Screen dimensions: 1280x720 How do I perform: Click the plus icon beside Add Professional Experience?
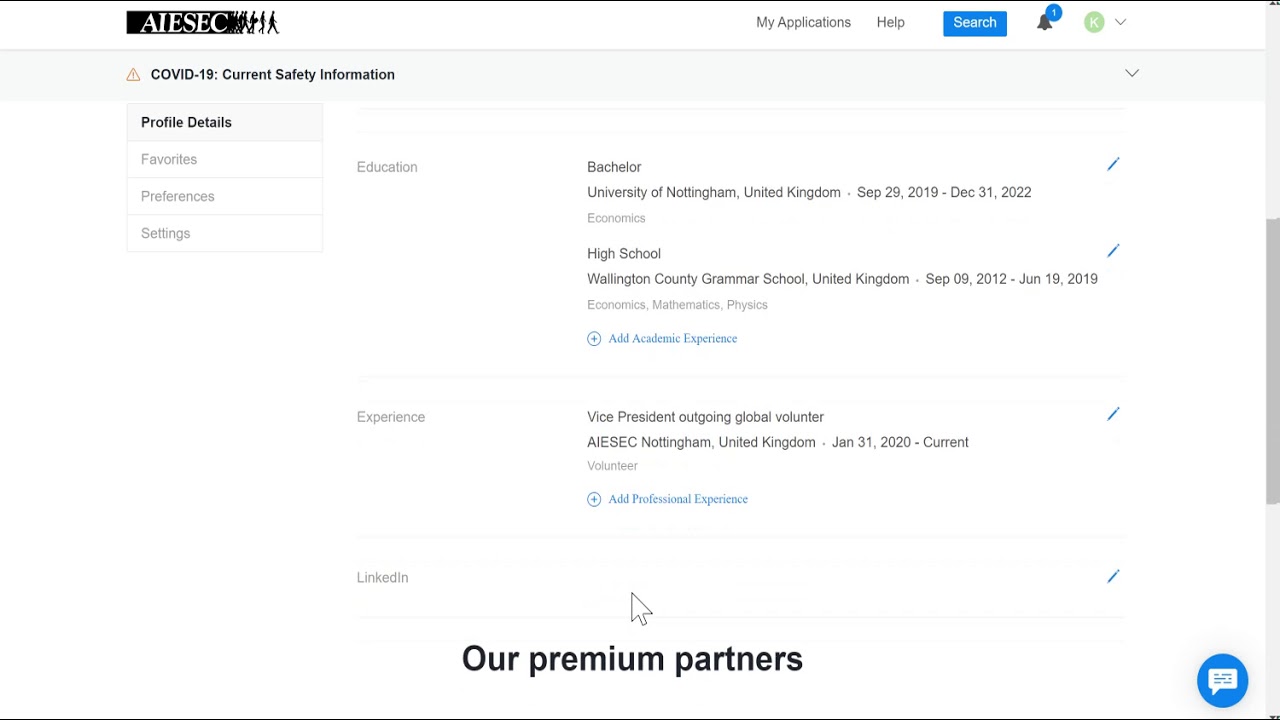click(594, 499)
